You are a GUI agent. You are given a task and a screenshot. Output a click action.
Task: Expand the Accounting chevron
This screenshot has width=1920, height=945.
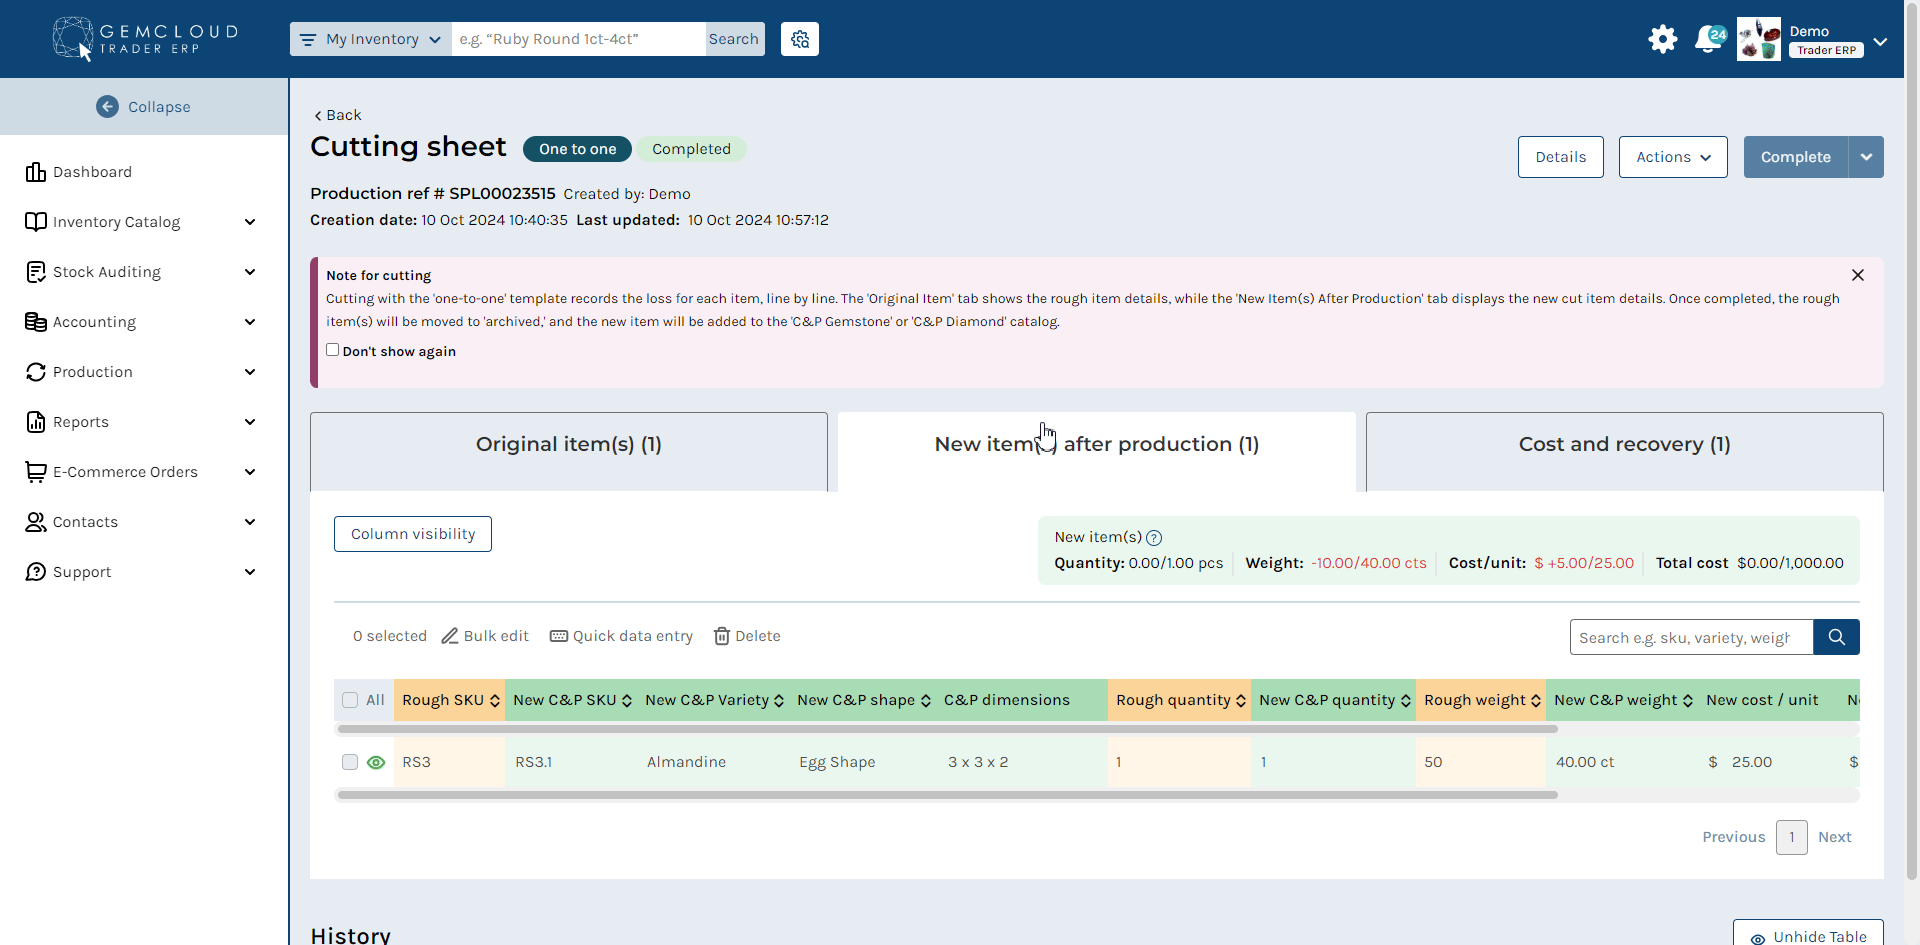point(250,322)
